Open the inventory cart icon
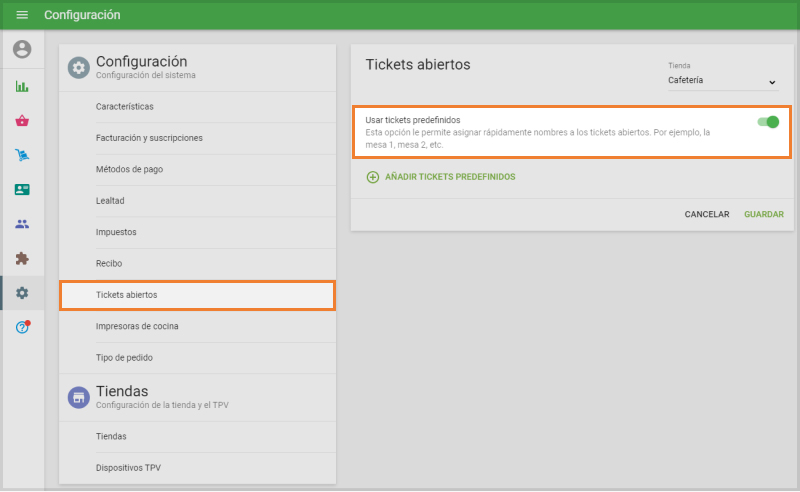The image size is (800, 492). point(22,155)
